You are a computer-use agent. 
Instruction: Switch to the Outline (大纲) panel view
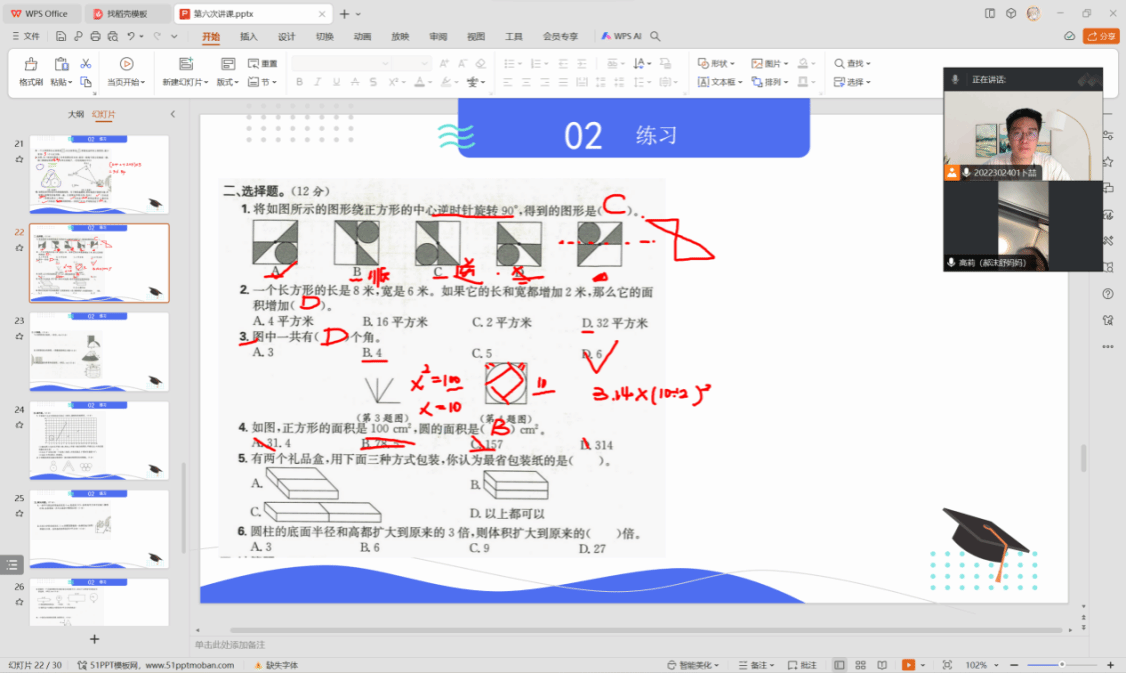click(x=75, y=114)
